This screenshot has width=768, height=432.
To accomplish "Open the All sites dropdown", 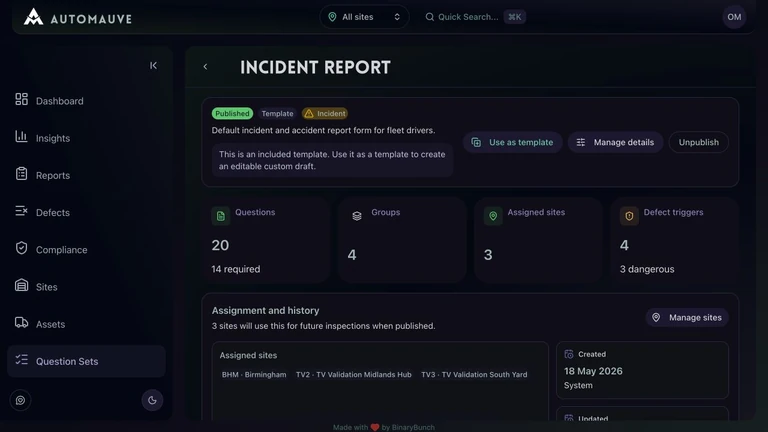I will (x=364, y=17).
